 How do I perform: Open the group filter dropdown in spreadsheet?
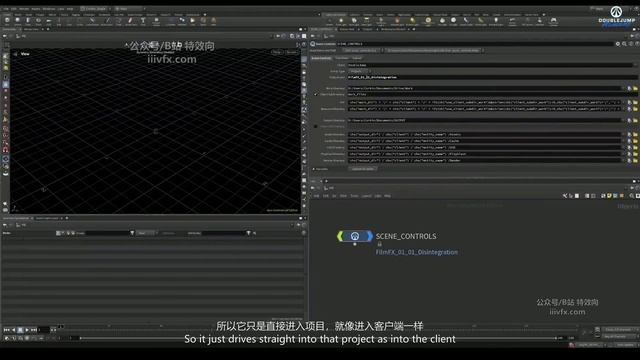click(132, 233)
